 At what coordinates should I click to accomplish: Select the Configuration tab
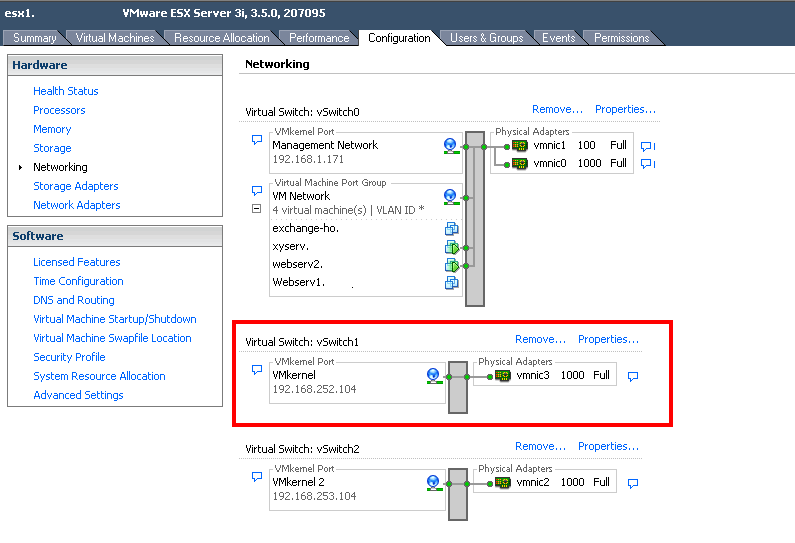click(399, 38)
